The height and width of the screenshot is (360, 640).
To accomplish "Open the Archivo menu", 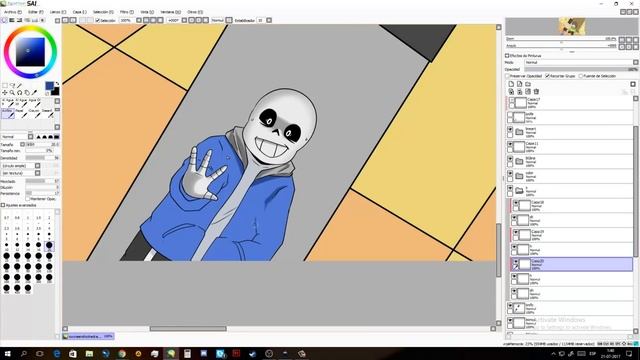I will (x=13, y=12).
